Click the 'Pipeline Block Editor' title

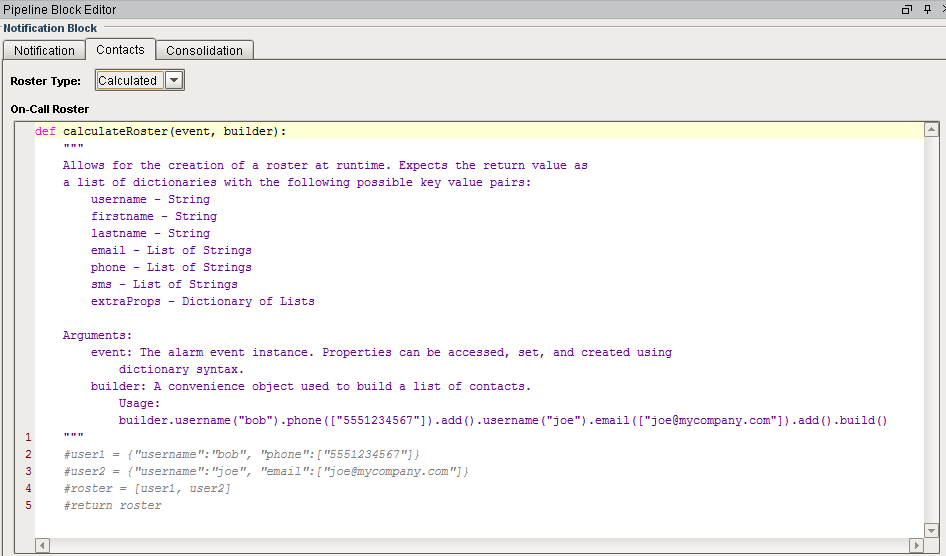59,10
